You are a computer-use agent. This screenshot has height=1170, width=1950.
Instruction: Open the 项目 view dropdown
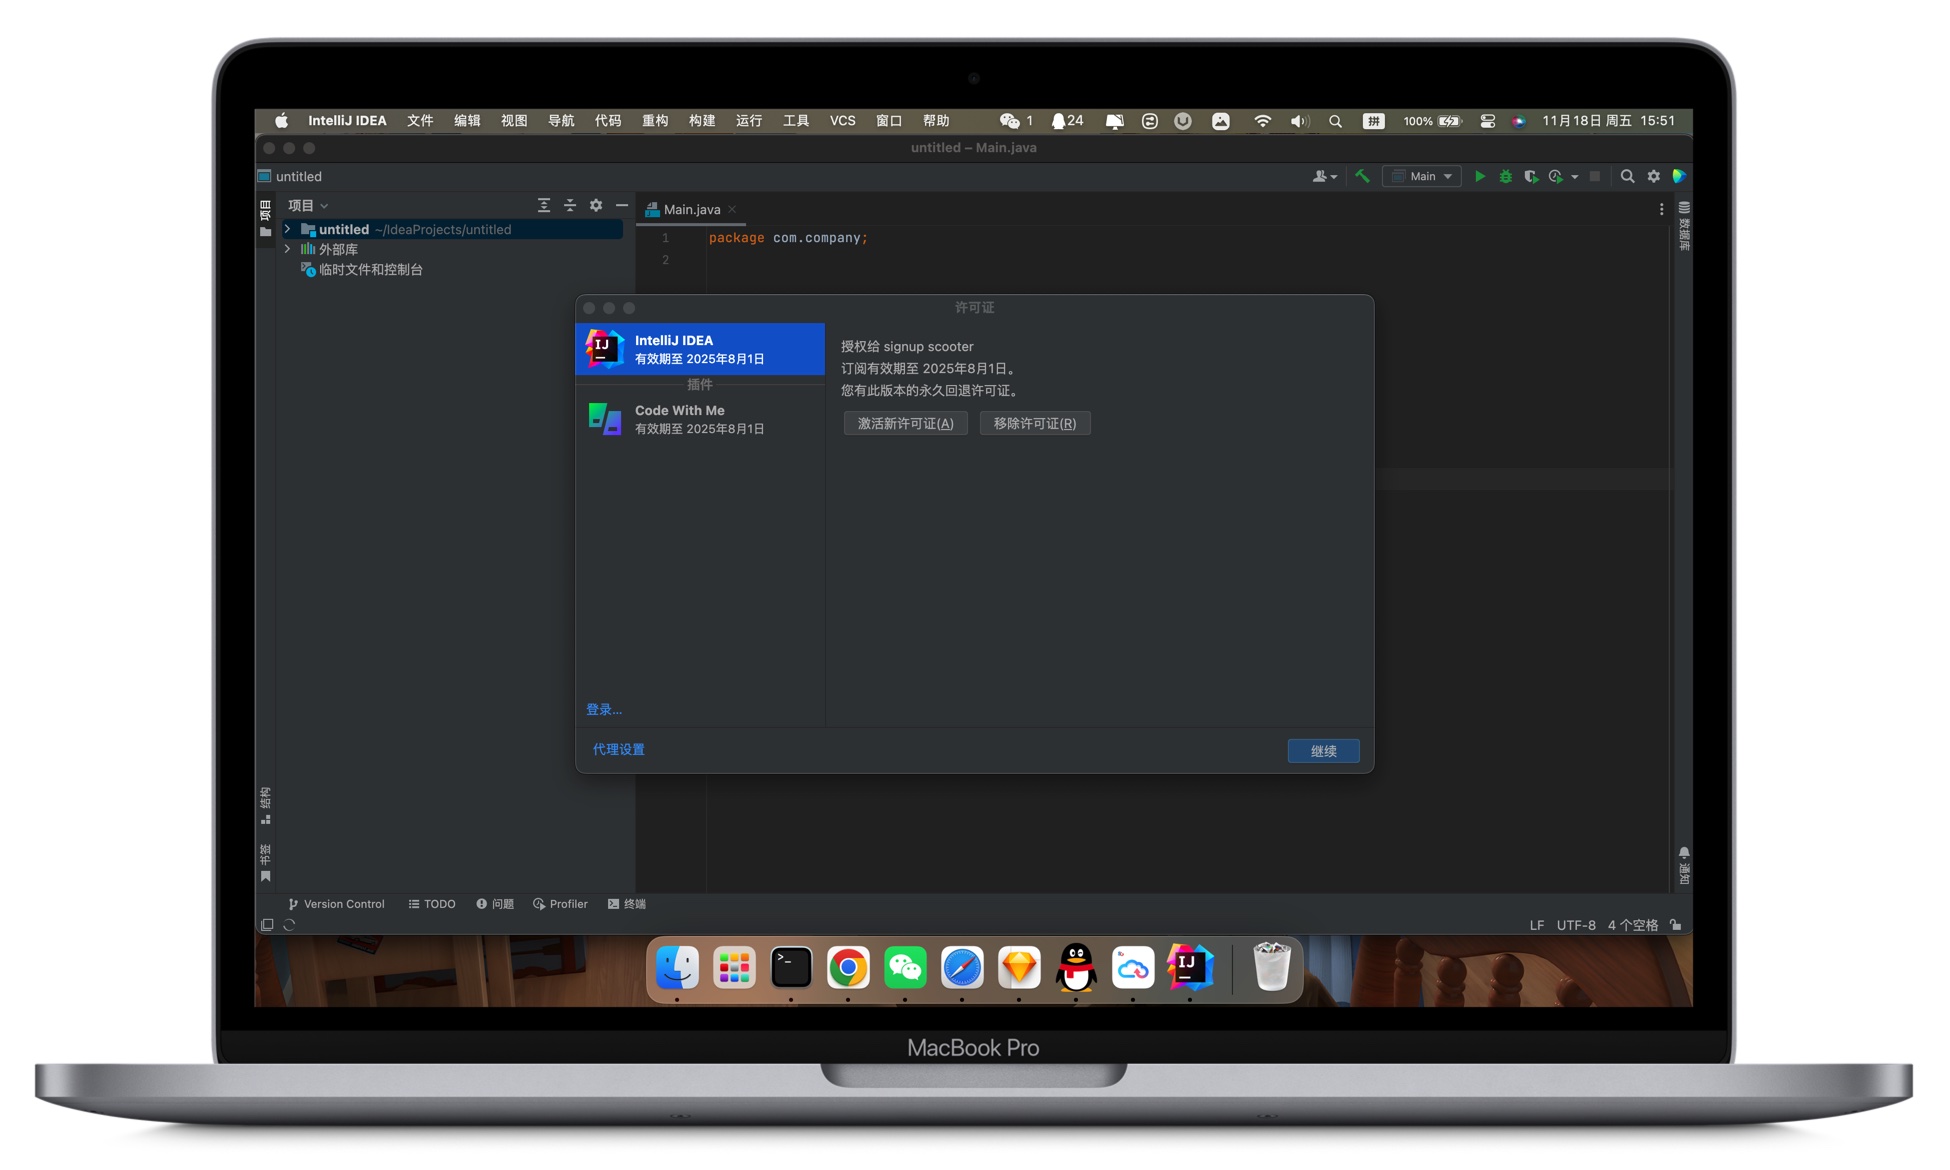click(308, 205)
